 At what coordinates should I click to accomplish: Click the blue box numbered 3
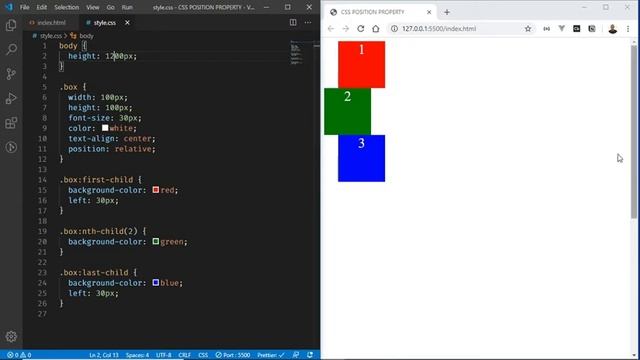pos(361,158)
